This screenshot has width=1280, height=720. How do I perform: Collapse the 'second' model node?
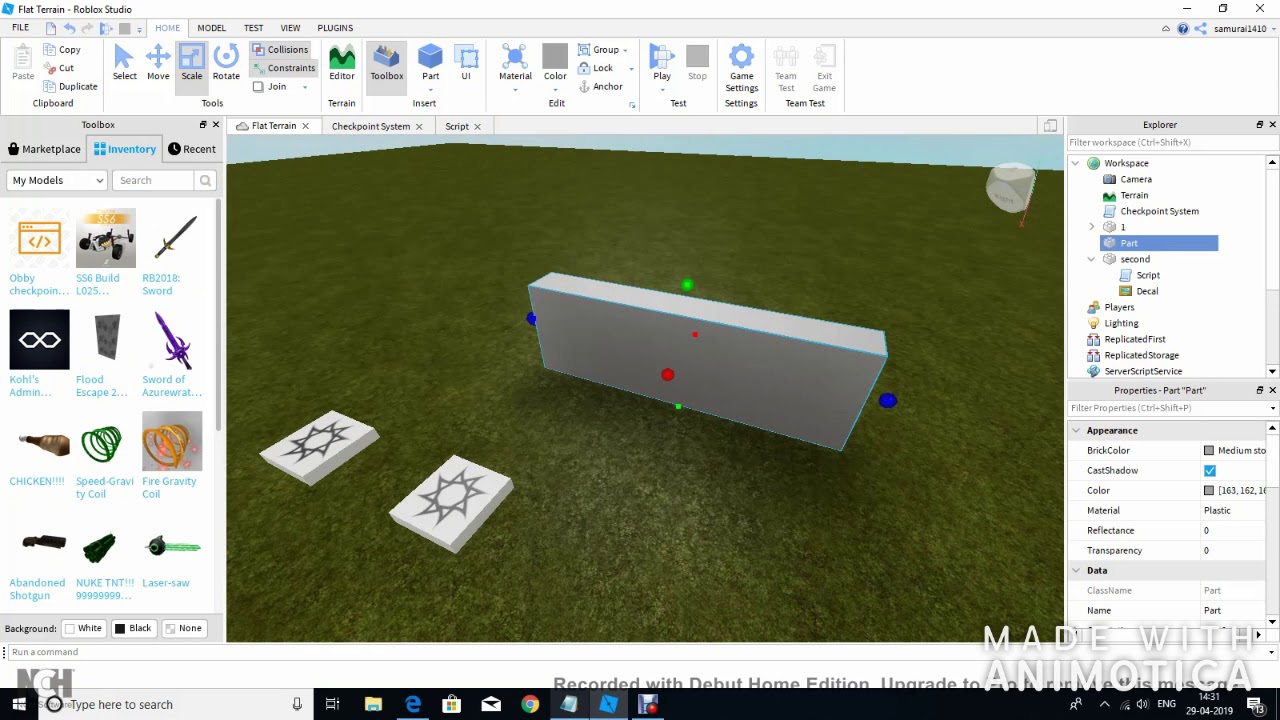(1092, 259)
